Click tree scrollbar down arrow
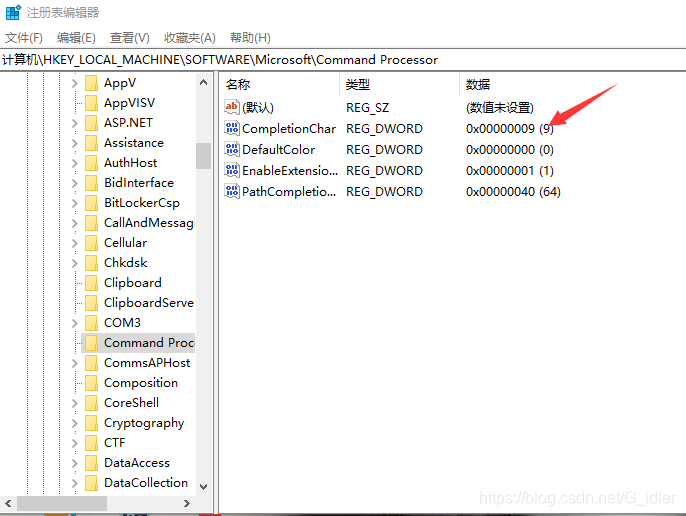686x516 pixels. click(x=203, y=487)
